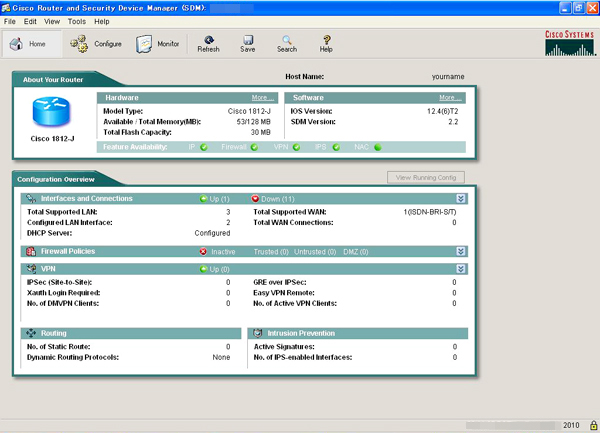This screenshot has width=600, height=433.
Task: Open the Search tool
Action: pos(287,44)
